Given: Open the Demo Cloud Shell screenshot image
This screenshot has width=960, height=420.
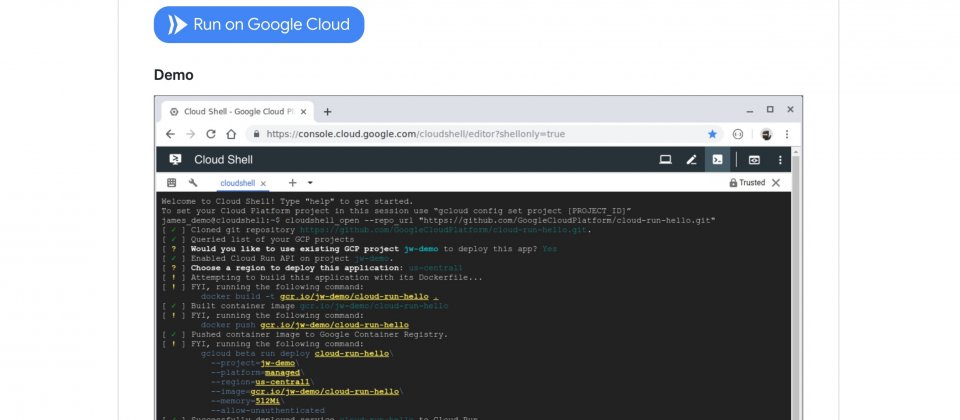Looking at the screenshot, I should coord(478,257).
